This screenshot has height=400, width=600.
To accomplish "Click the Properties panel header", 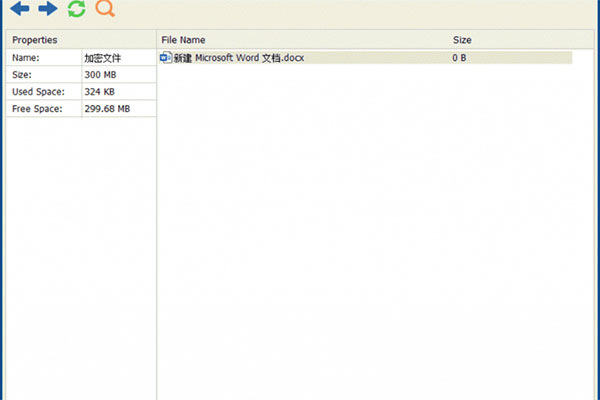I will (x=34, y=40).
